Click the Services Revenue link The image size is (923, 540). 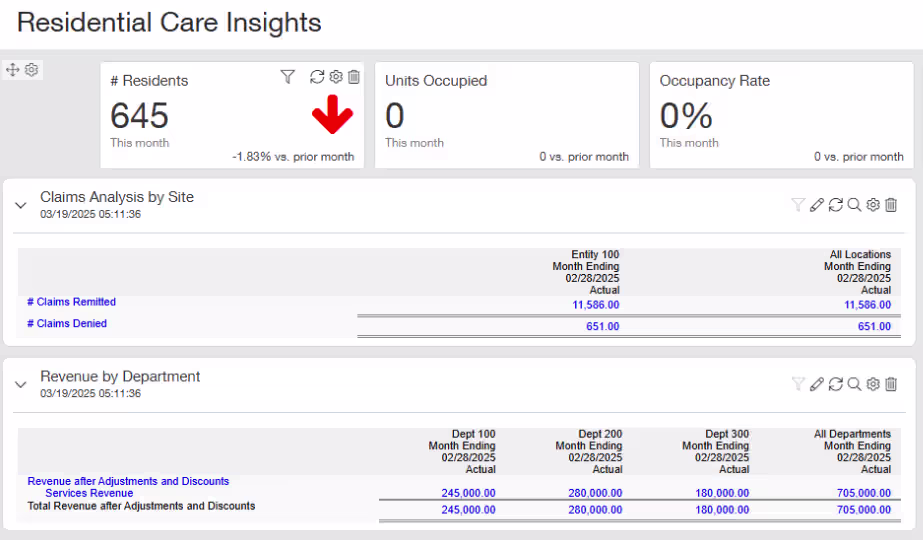pos(89,493)
